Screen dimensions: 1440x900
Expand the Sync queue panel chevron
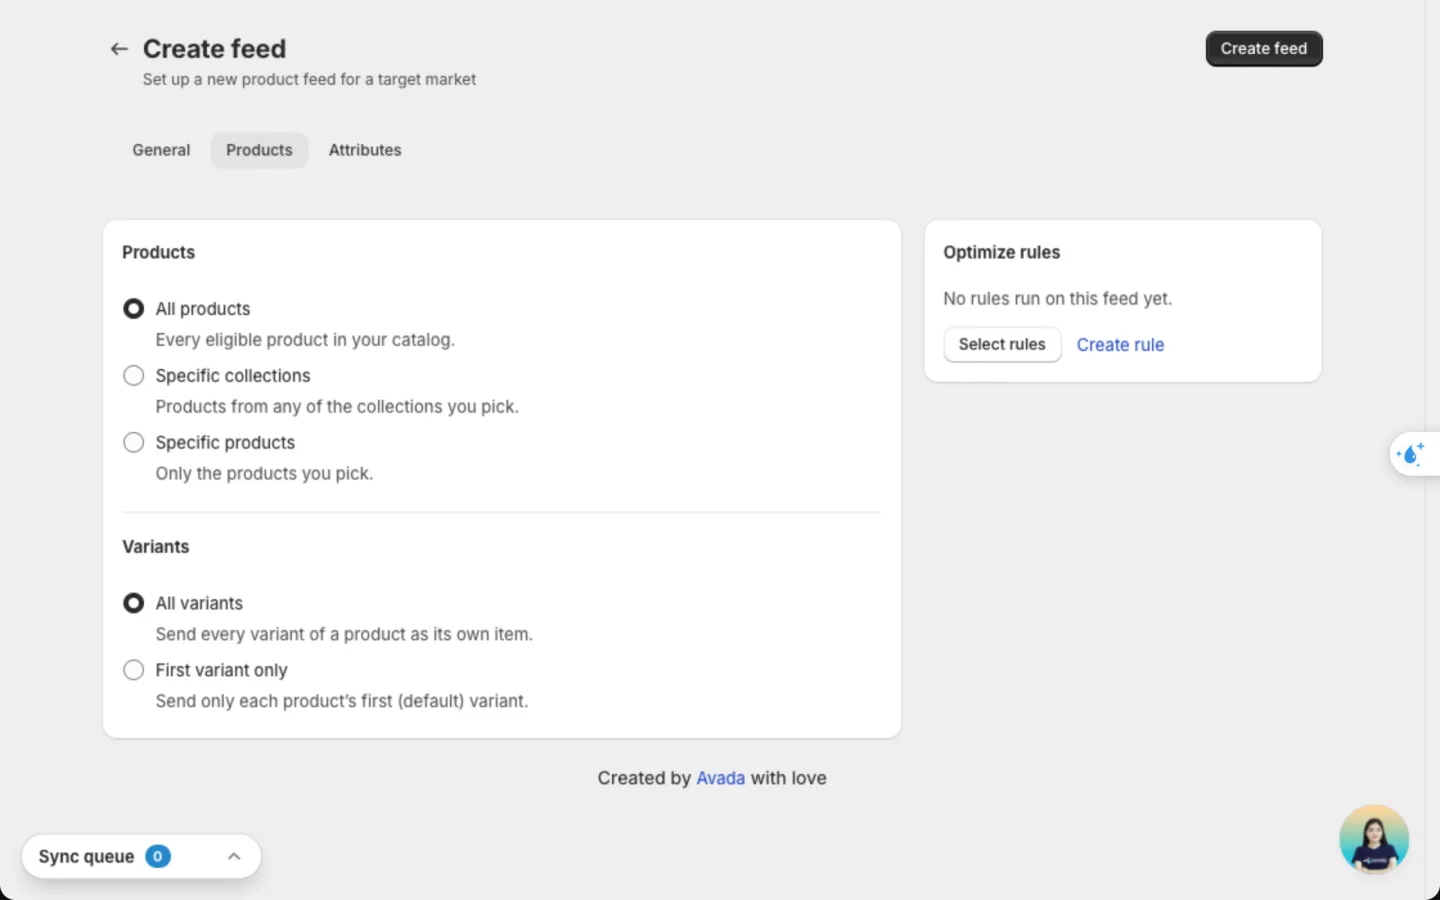tap(234, 856)
